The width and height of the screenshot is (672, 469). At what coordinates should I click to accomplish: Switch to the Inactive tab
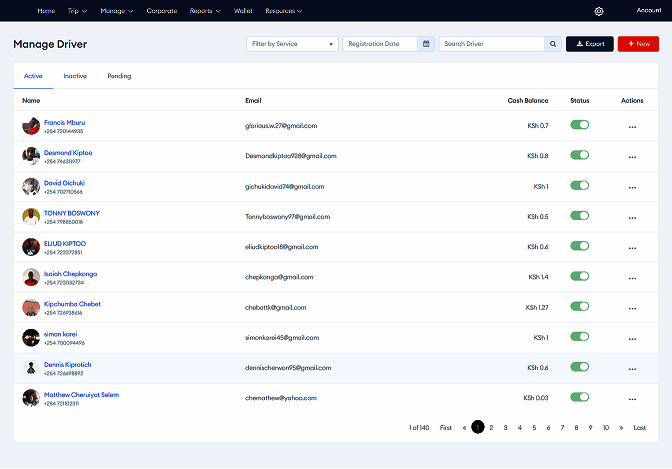75,76
